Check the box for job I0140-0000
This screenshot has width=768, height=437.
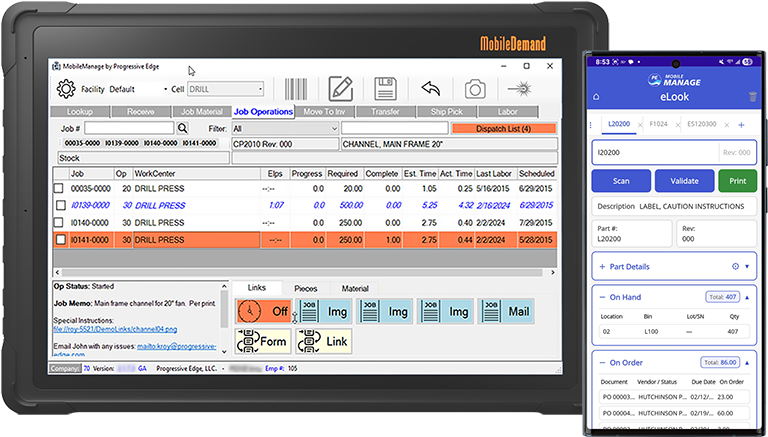point(59,222)
